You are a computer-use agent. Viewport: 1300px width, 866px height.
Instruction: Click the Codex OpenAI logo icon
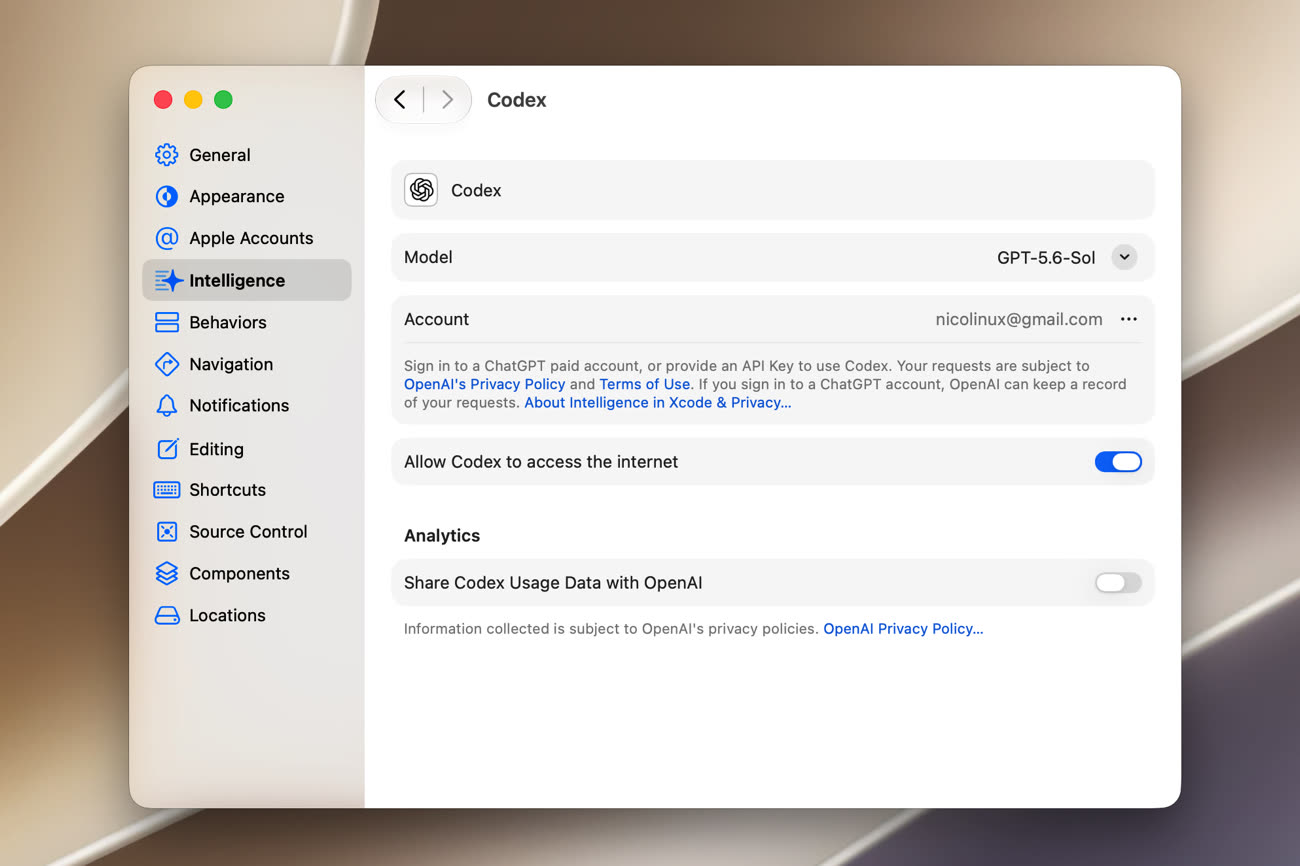[421, 190]
